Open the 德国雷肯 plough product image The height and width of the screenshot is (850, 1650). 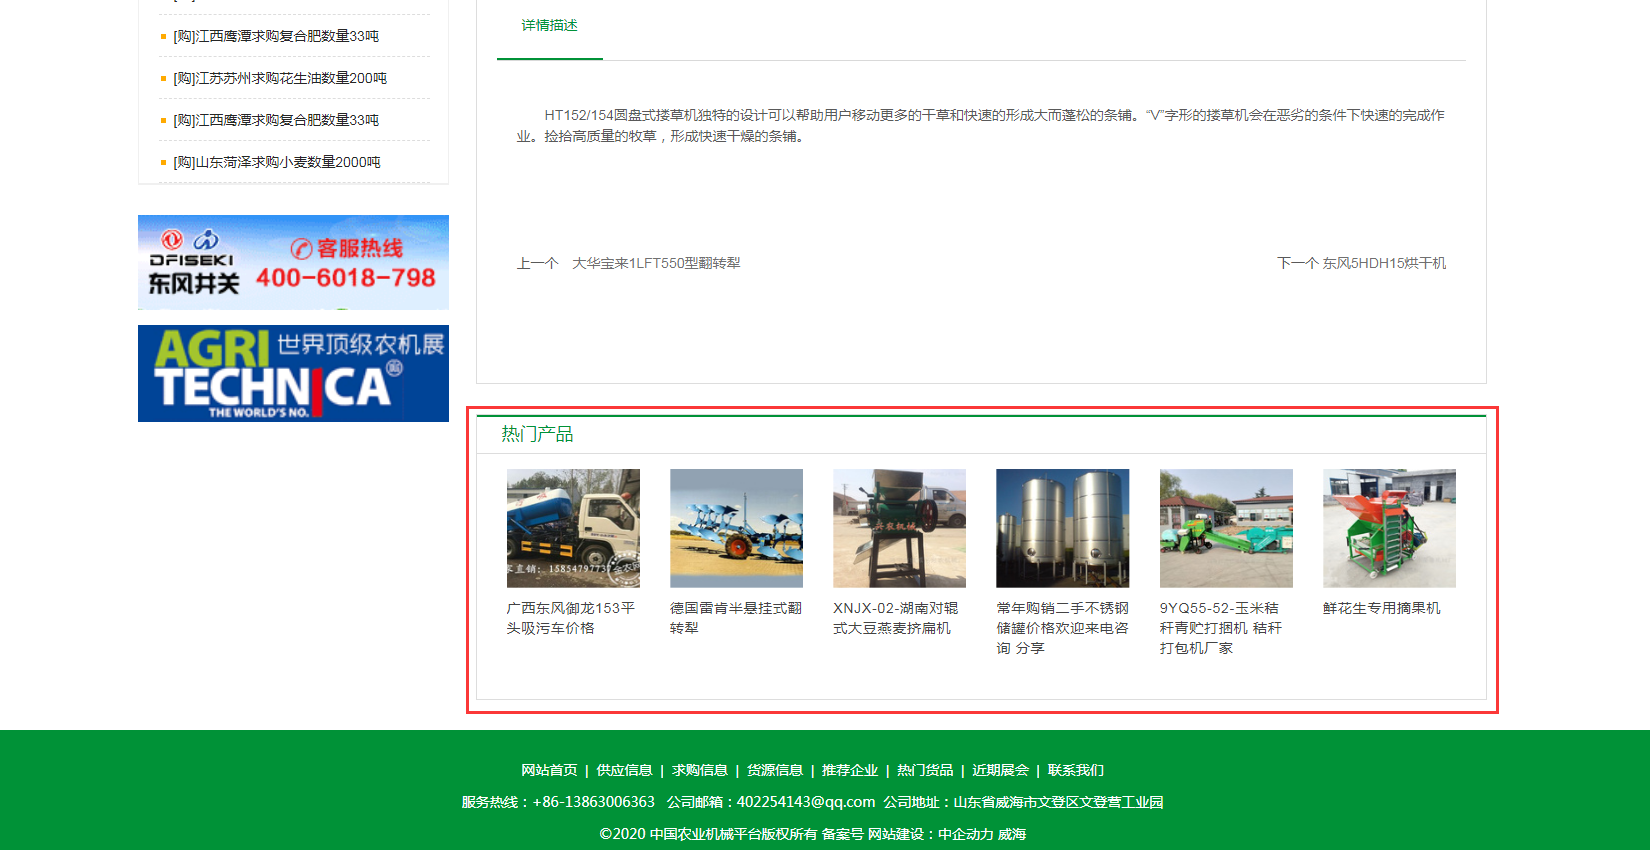736,528
